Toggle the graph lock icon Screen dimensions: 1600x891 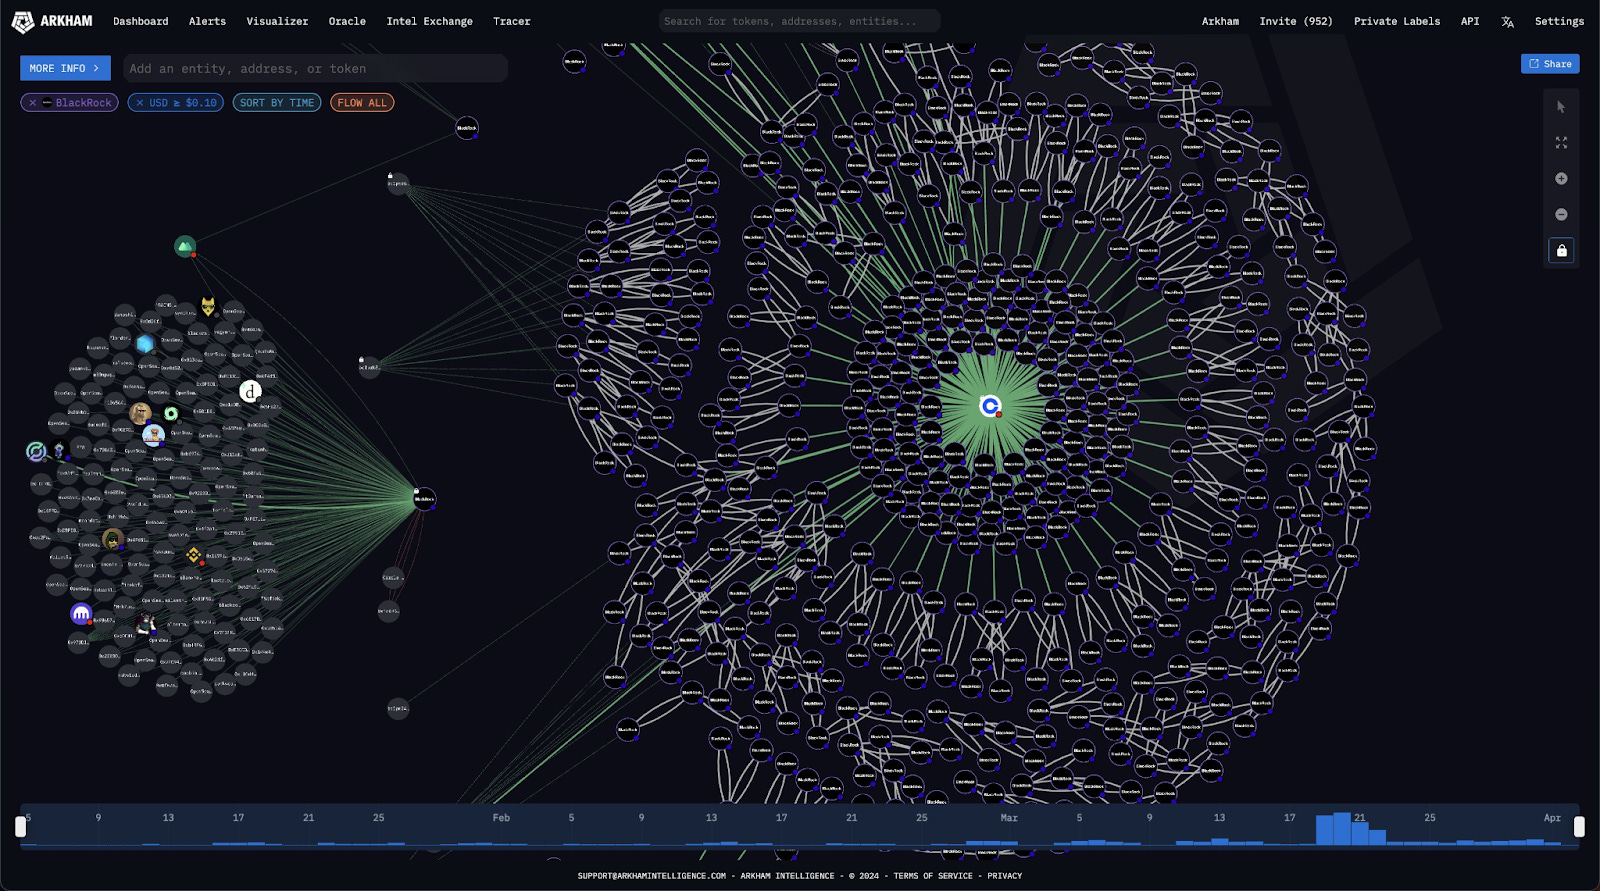tap(1561, 250)
